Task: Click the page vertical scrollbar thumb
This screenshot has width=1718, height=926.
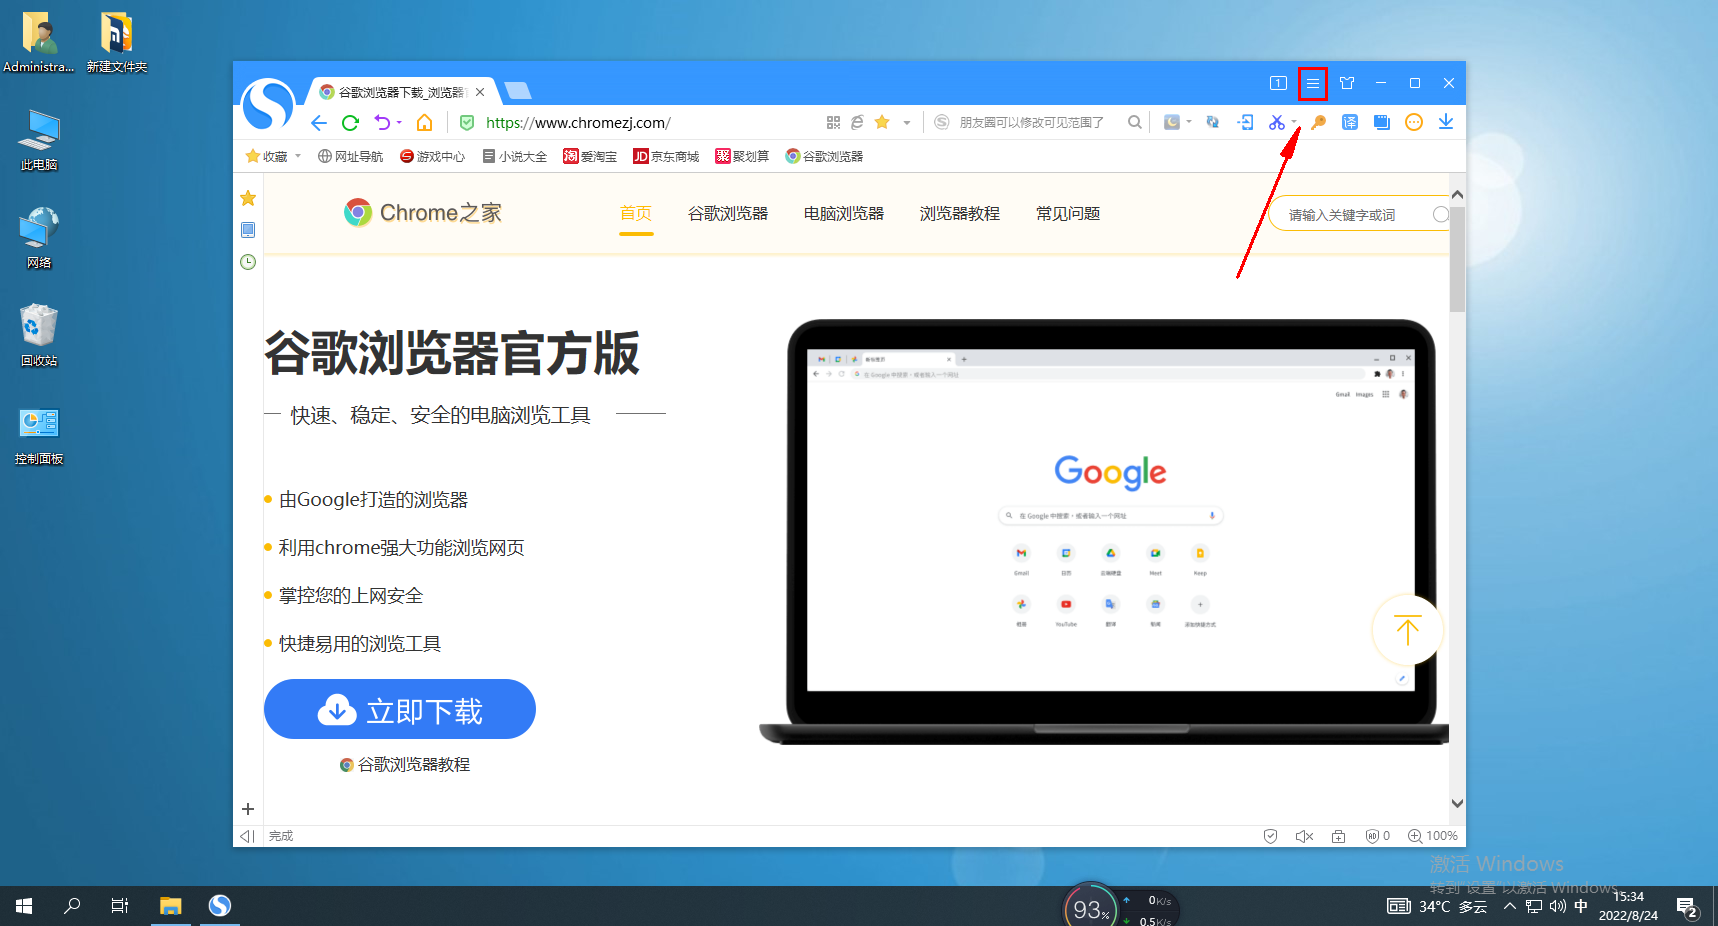Action: tap(1457, 260)
